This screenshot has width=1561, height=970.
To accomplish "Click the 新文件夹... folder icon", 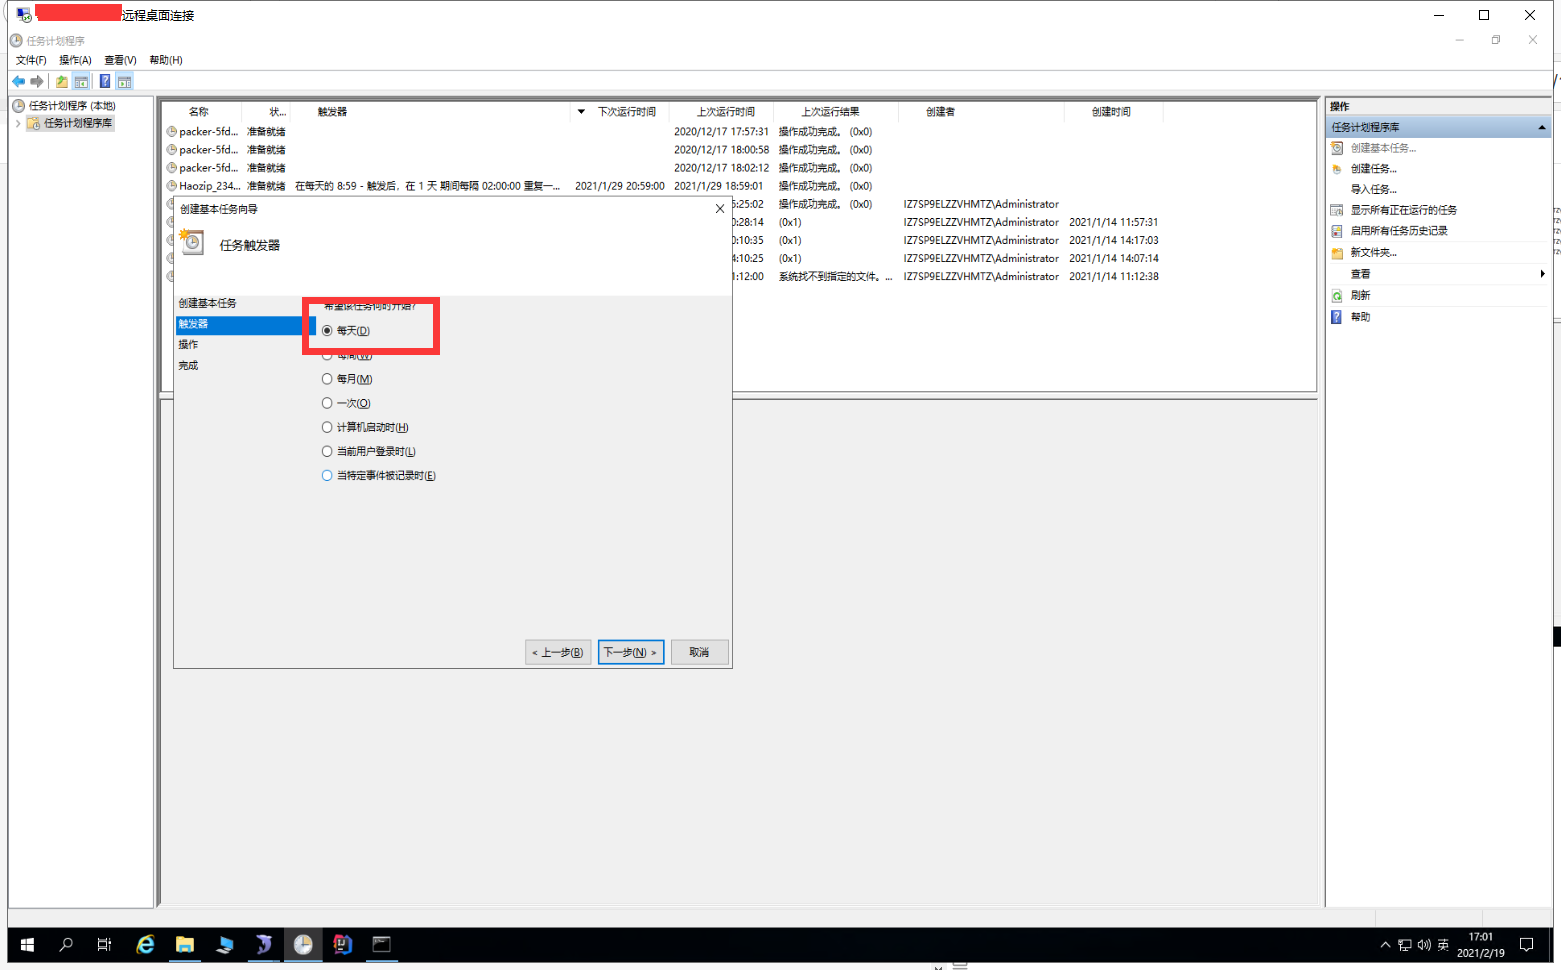I will (x=1337, y=253).
